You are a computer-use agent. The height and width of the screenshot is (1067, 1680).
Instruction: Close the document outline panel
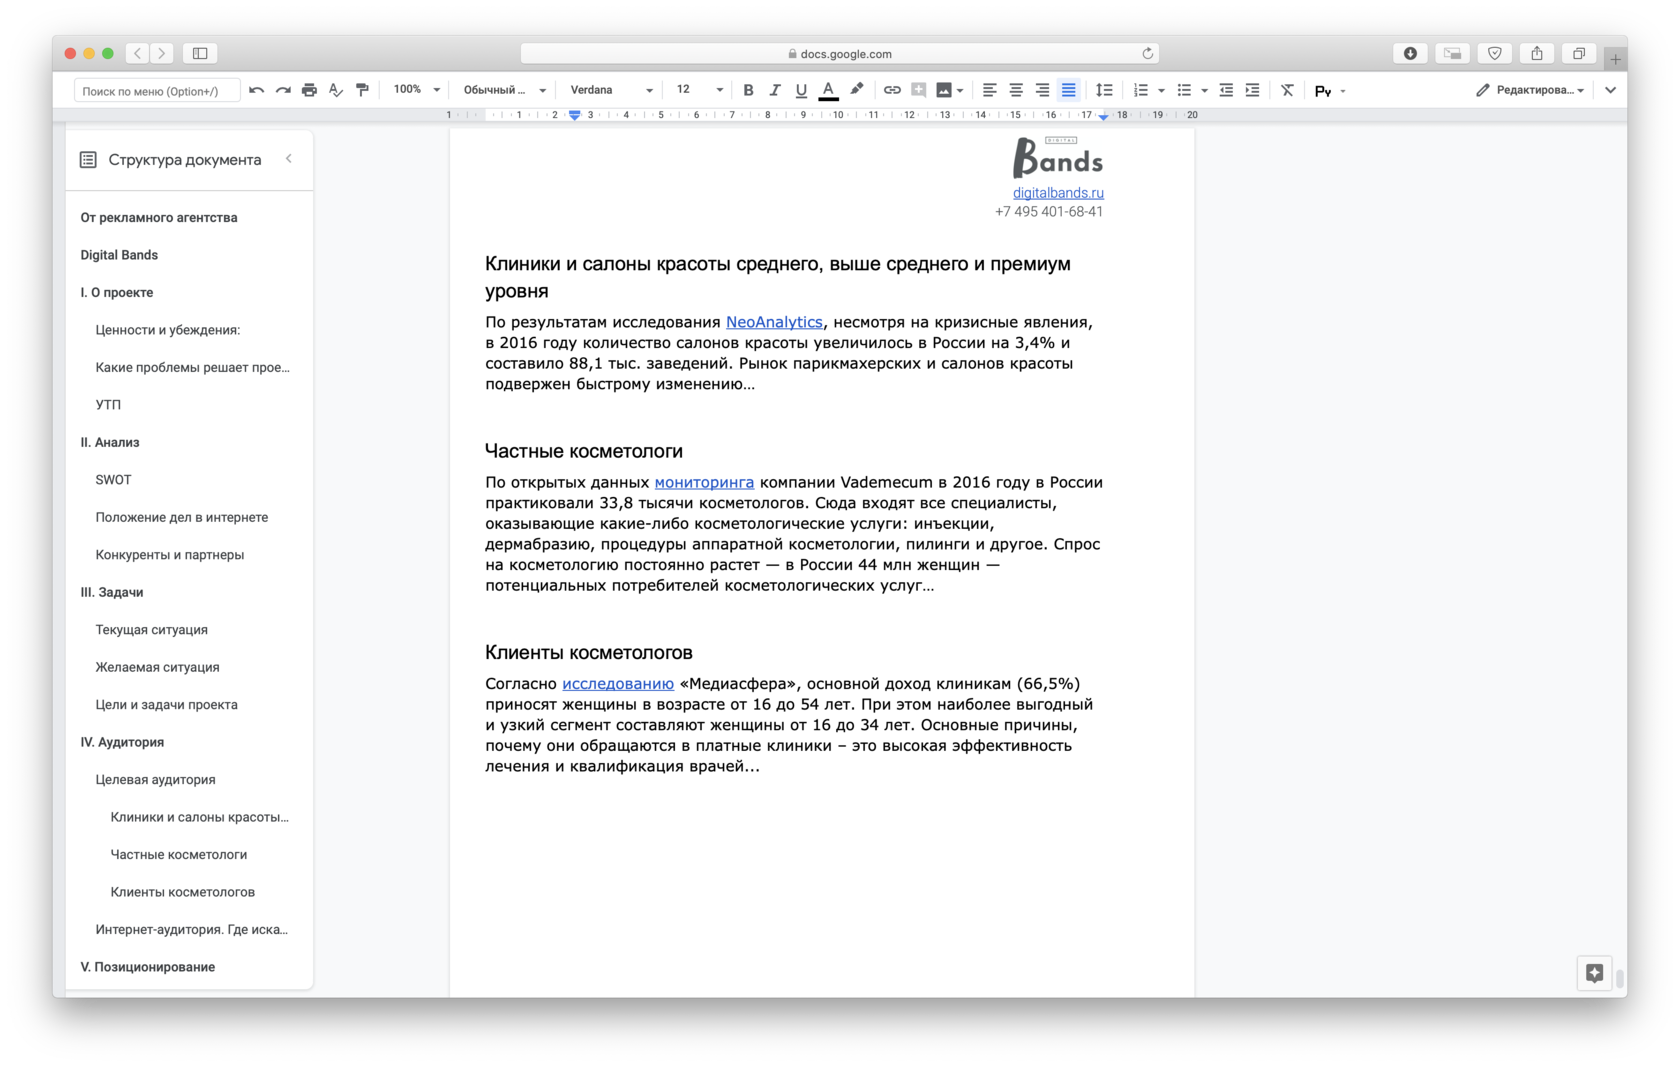click(x=289, y=159)
